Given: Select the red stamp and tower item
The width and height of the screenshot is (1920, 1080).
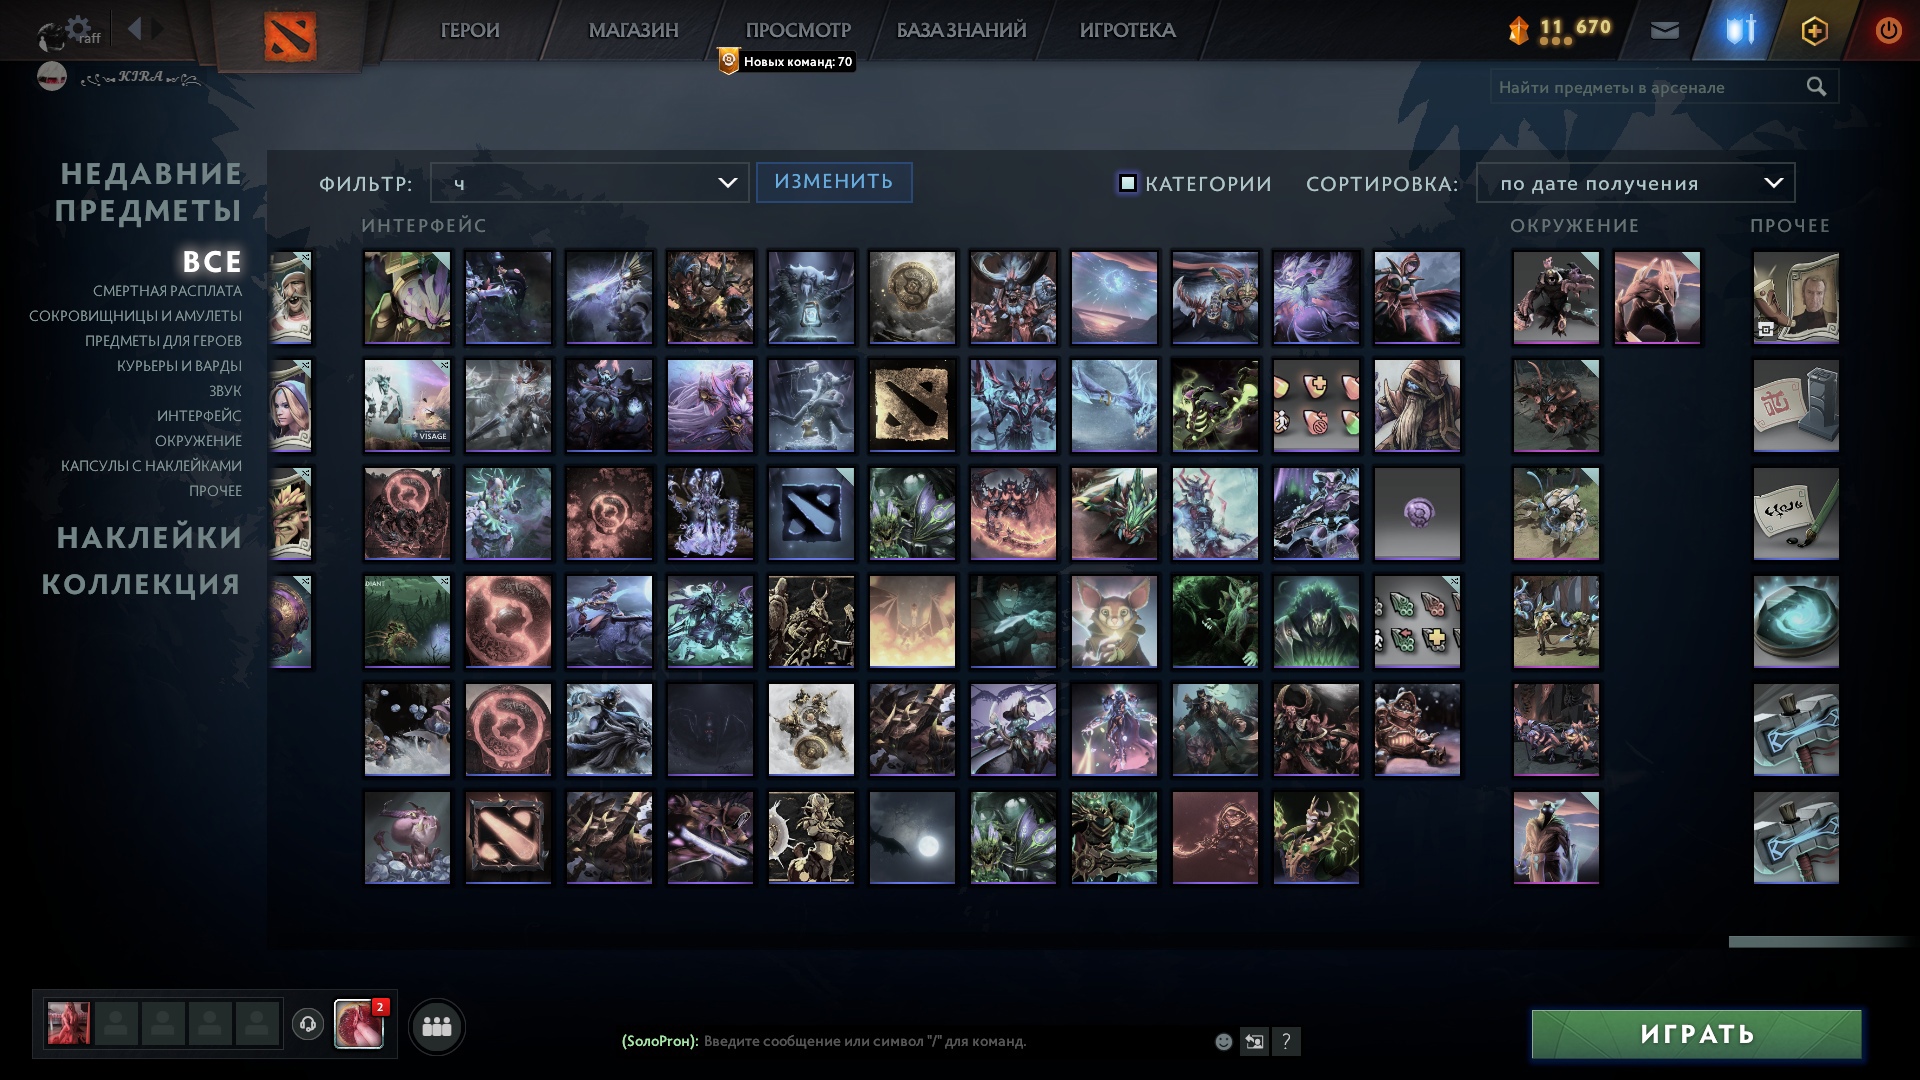Looking at the screenshot, I should click(1796, 405).
